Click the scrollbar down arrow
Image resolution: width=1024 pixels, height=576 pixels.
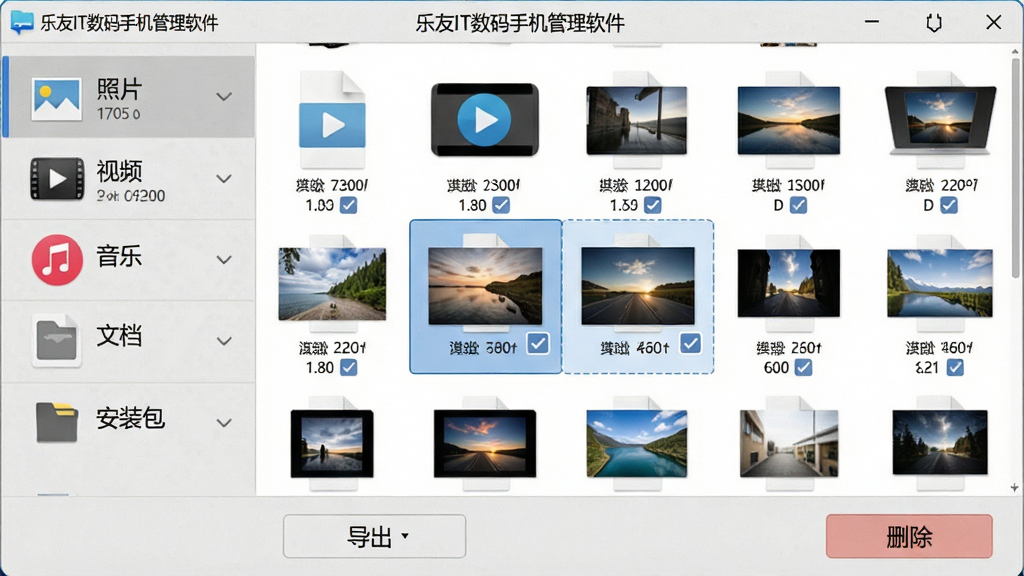point(1014,488)
